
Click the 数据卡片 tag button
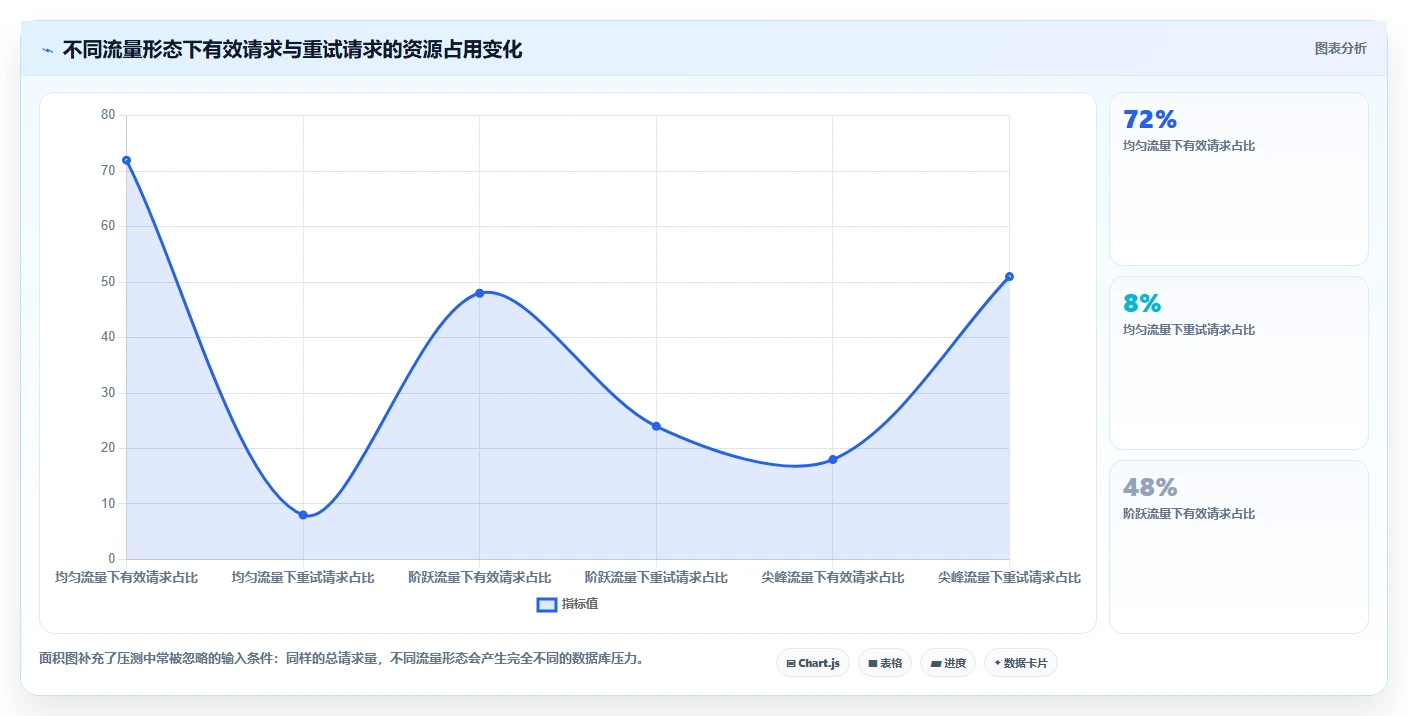point(1021,663)
